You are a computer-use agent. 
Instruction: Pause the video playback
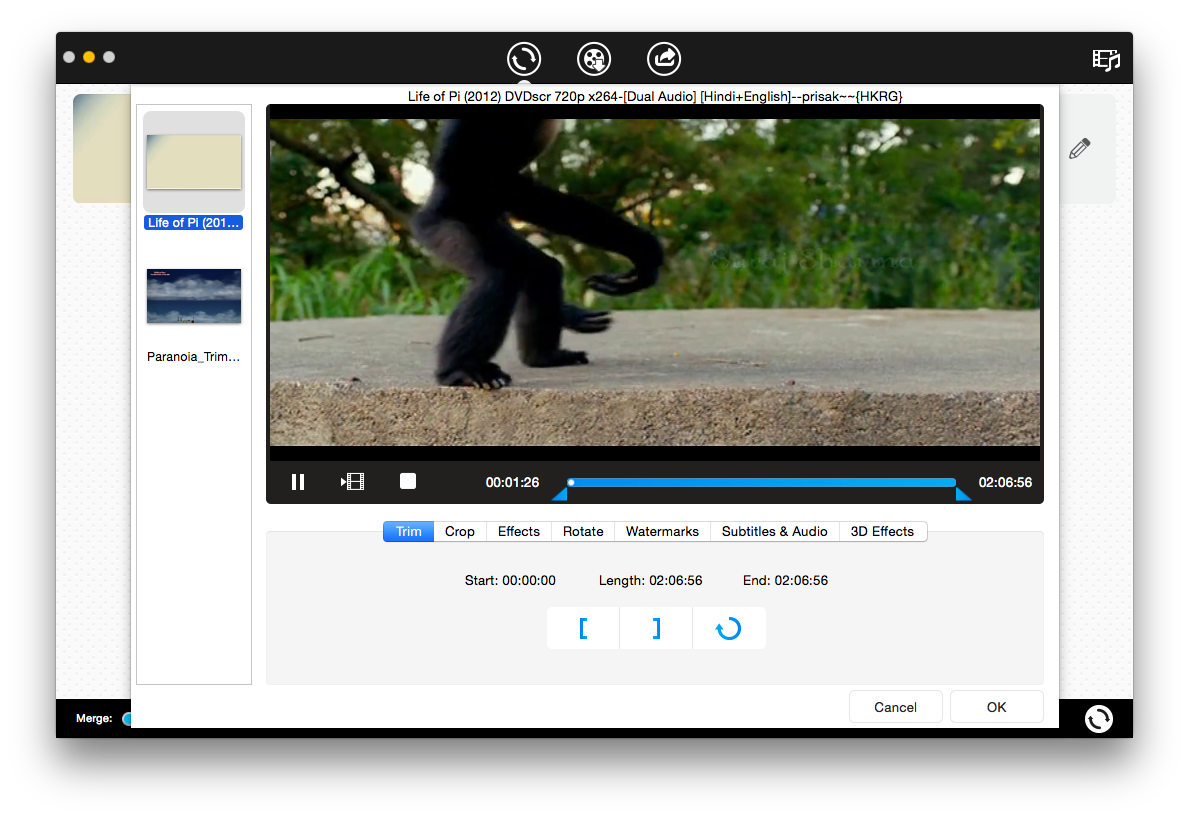point(297,482)
